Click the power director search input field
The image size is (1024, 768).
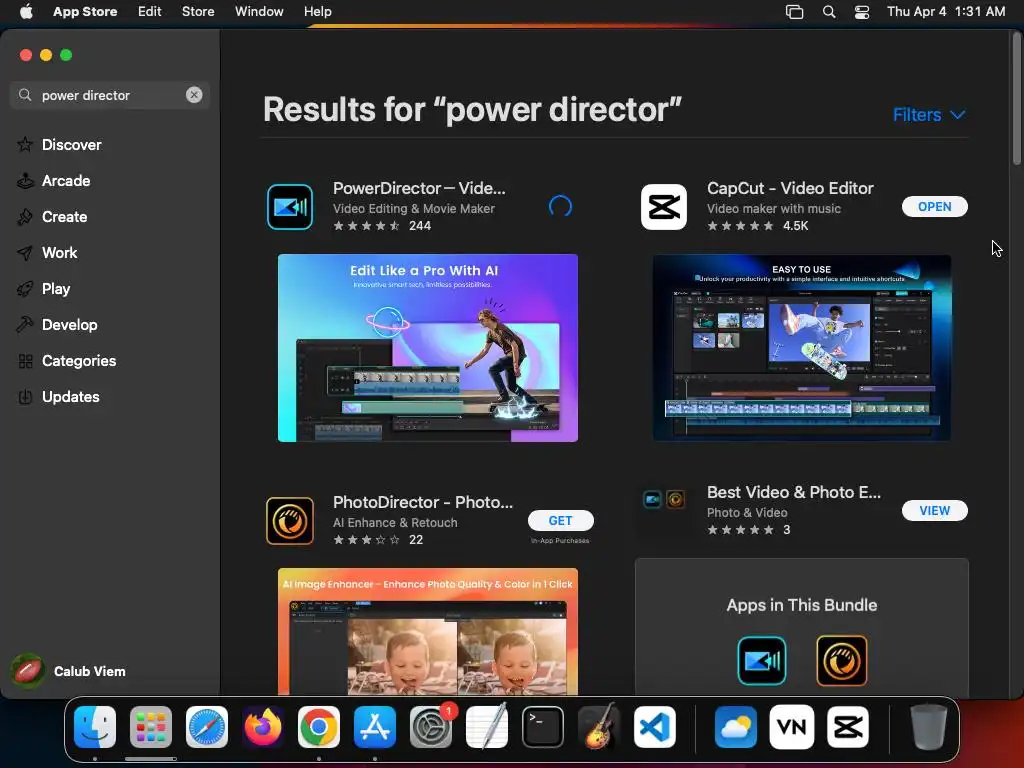(x=110, y=95)
